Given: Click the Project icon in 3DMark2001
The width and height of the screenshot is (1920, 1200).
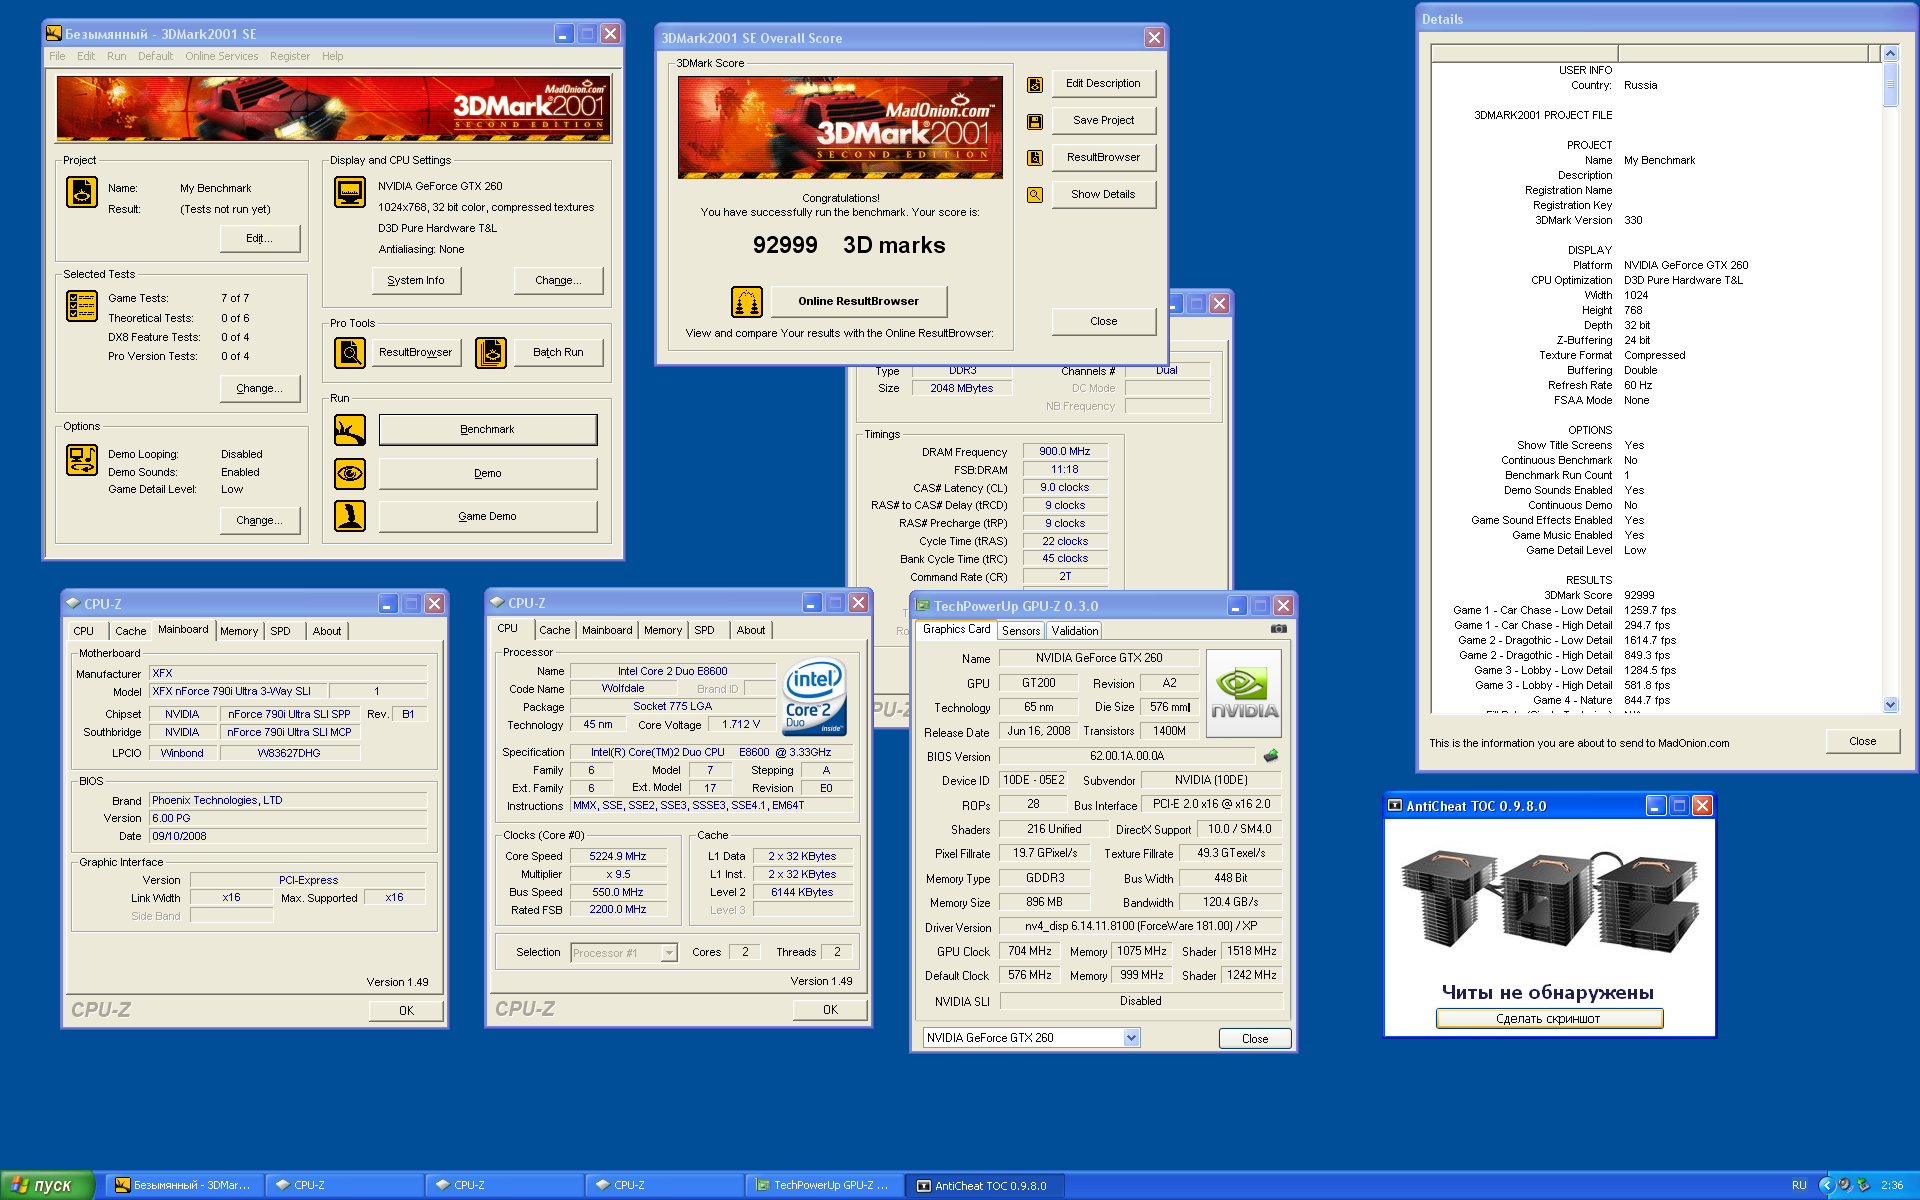Looking at the screenshot, I should pos(82,192).
